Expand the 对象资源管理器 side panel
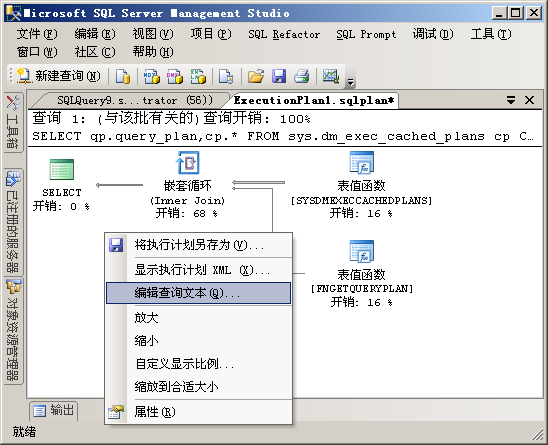Image resolution: width=548 pixels, height=445 pixels. point(13,331)
